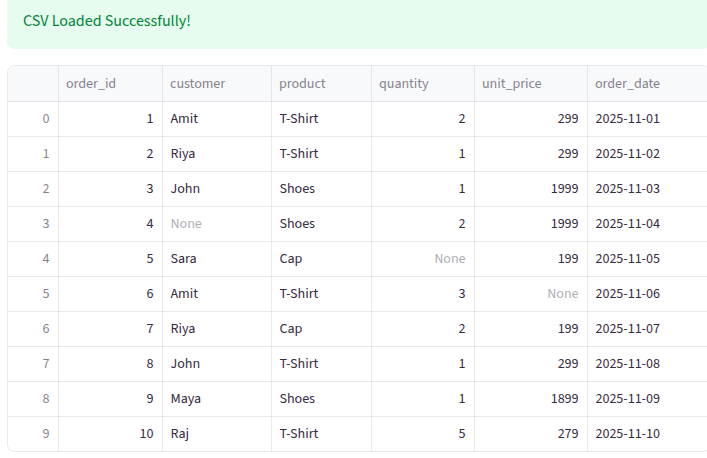
Task: Sort by the customer column header
Action: [198, 84]
